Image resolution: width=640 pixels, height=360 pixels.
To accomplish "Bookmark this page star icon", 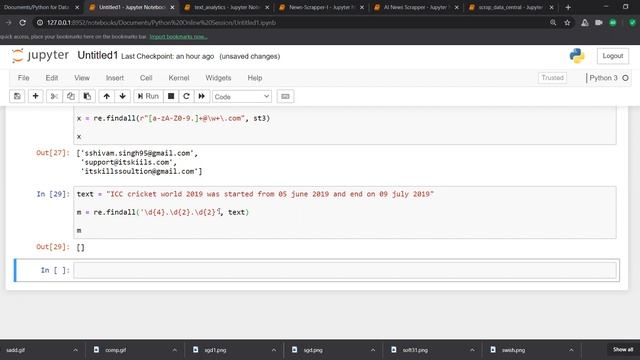I will pos(567,23).
